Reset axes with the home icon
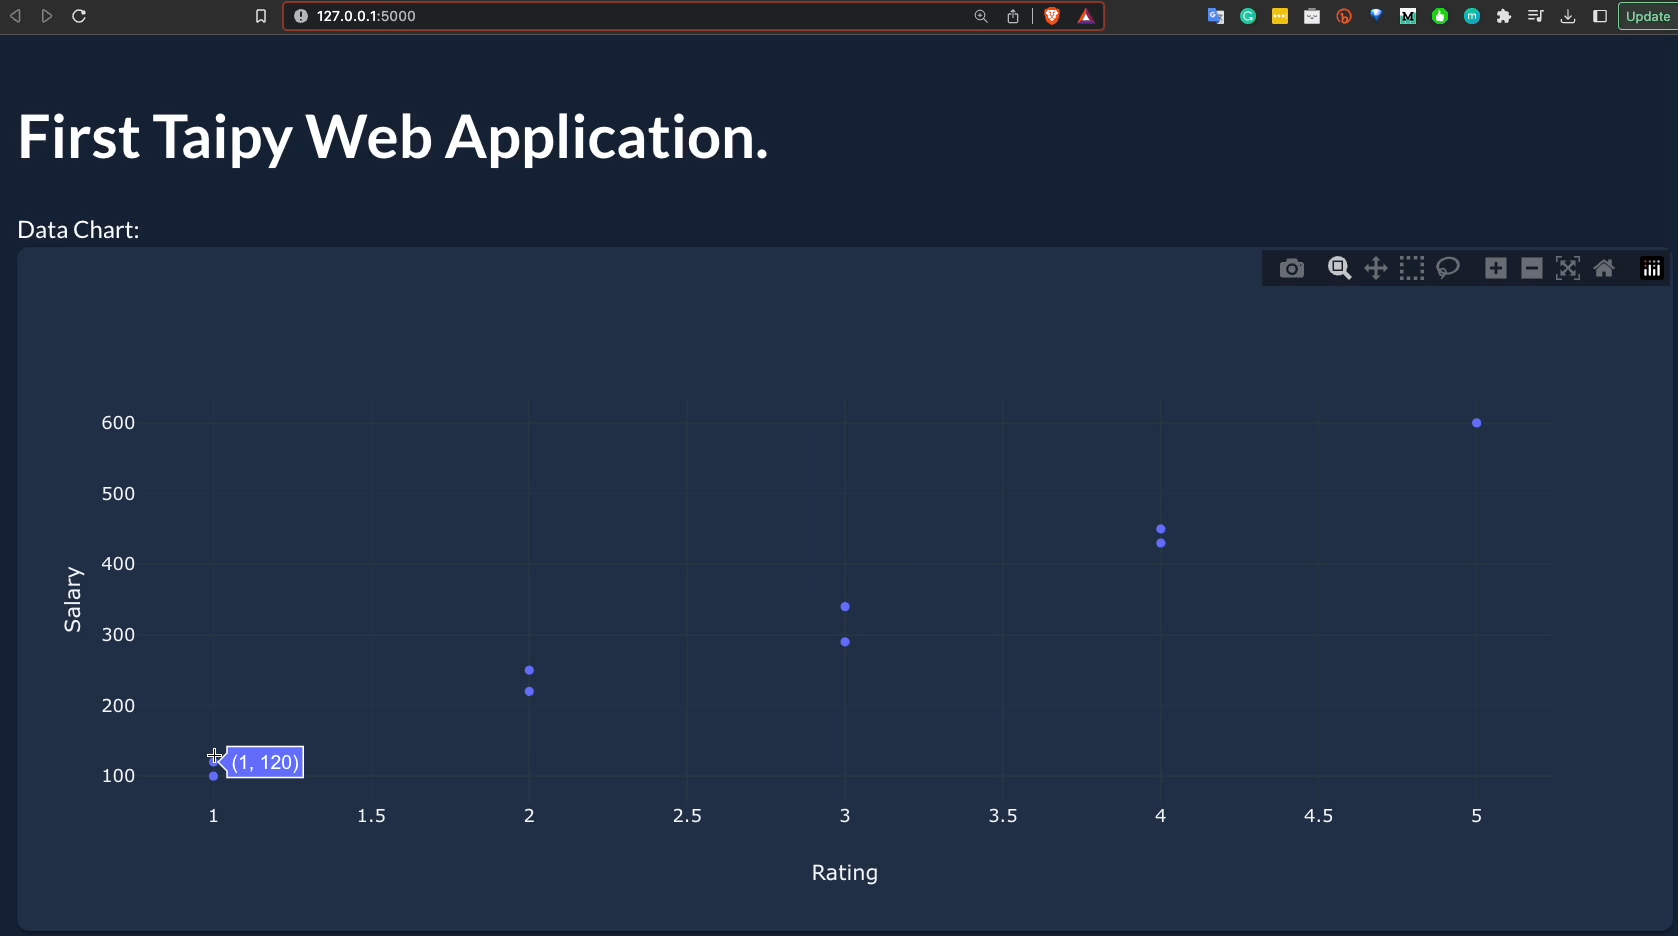The width and height of the screenshot is (1678, 936). point(1604,268)
